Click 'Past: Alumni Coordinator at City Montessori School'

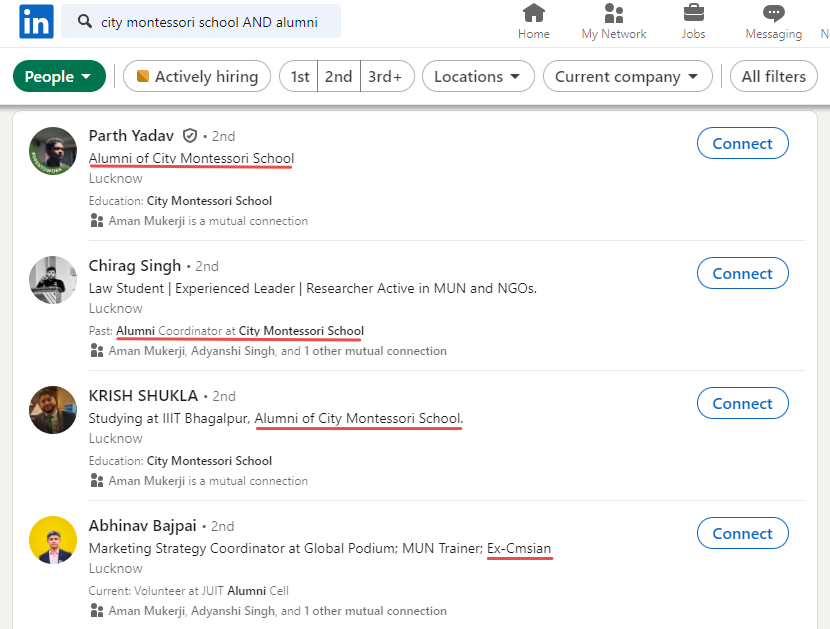point(226,331)
